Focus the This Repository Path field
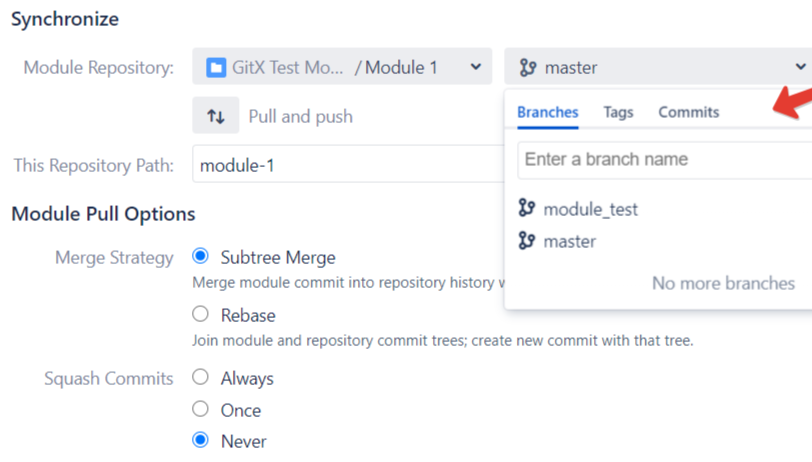 [345, 165]
